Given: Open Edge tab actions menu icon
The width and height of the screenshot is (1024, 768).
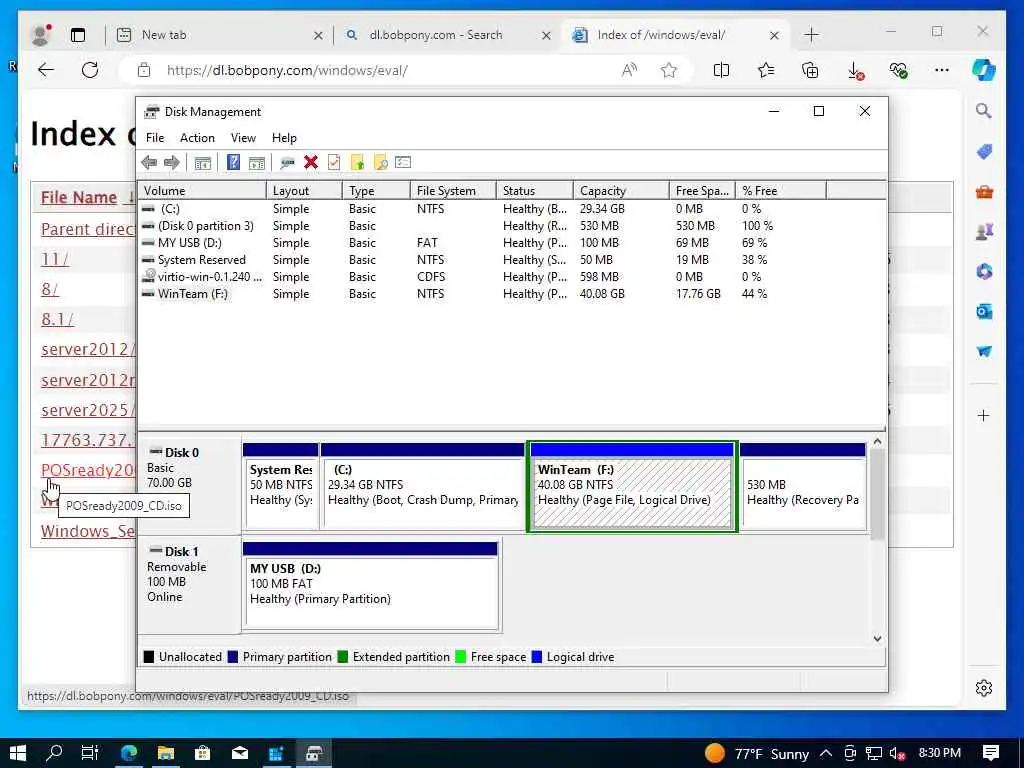Looking at the screenshot, I should pyautogui.click(x=78, y=35).
